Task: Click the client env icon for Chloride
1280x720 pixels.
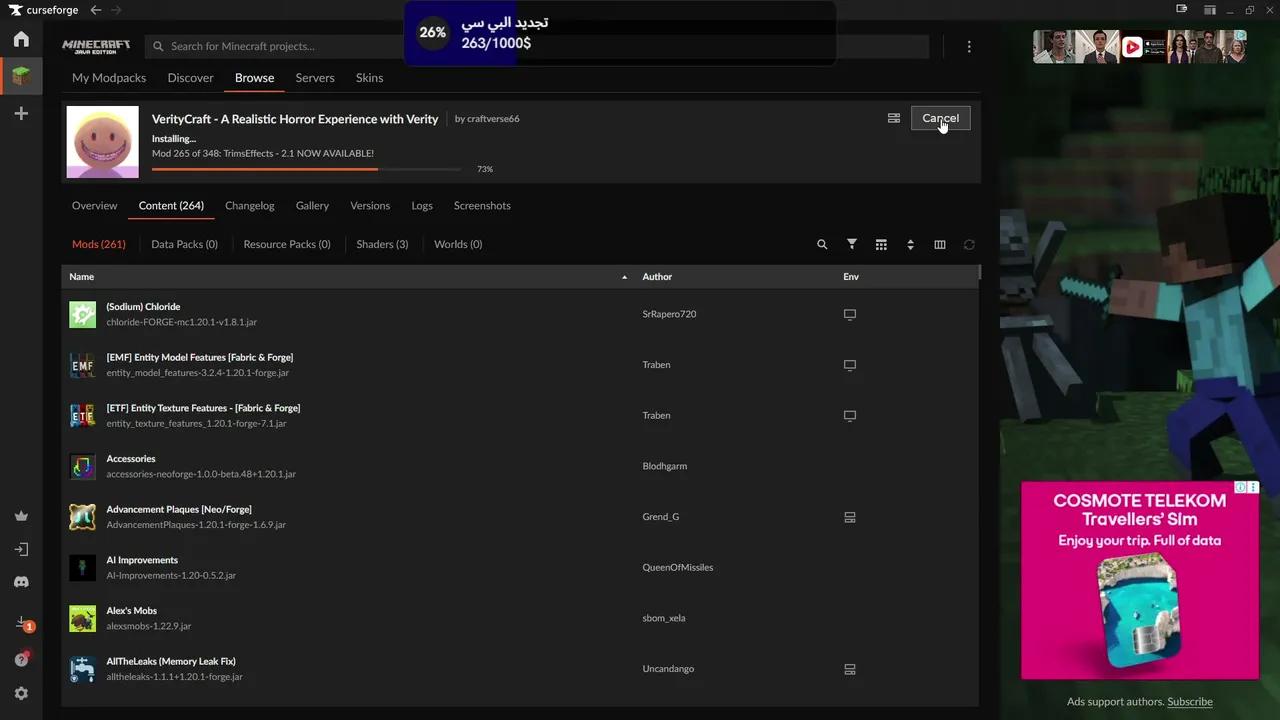Action: click(850, 314)
